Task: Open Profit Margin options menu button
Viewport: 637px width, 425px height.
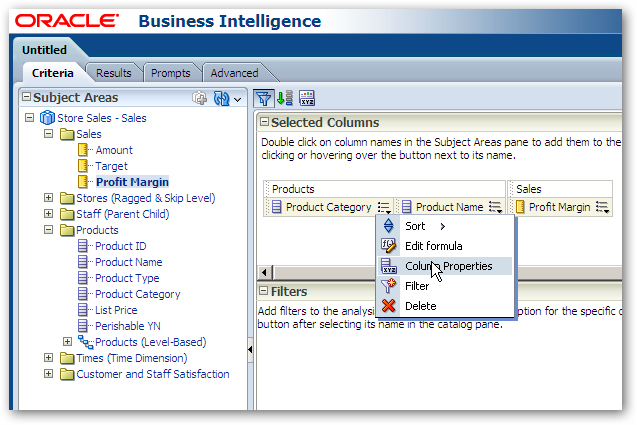Action: (x=602, y=208)
